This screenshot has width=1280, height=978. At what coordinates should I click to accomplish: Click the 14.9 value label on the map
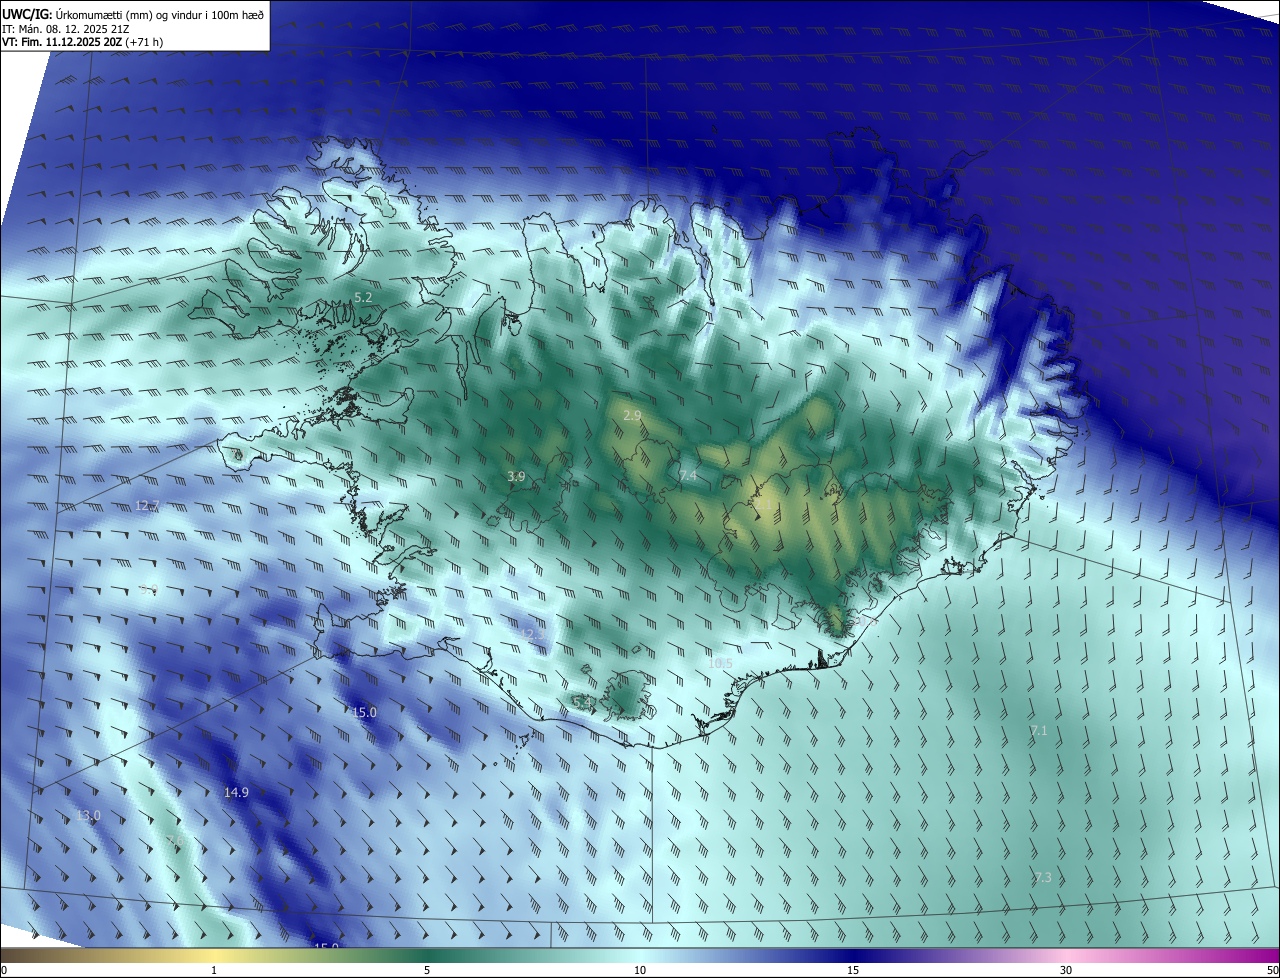(x=236, y=792)
